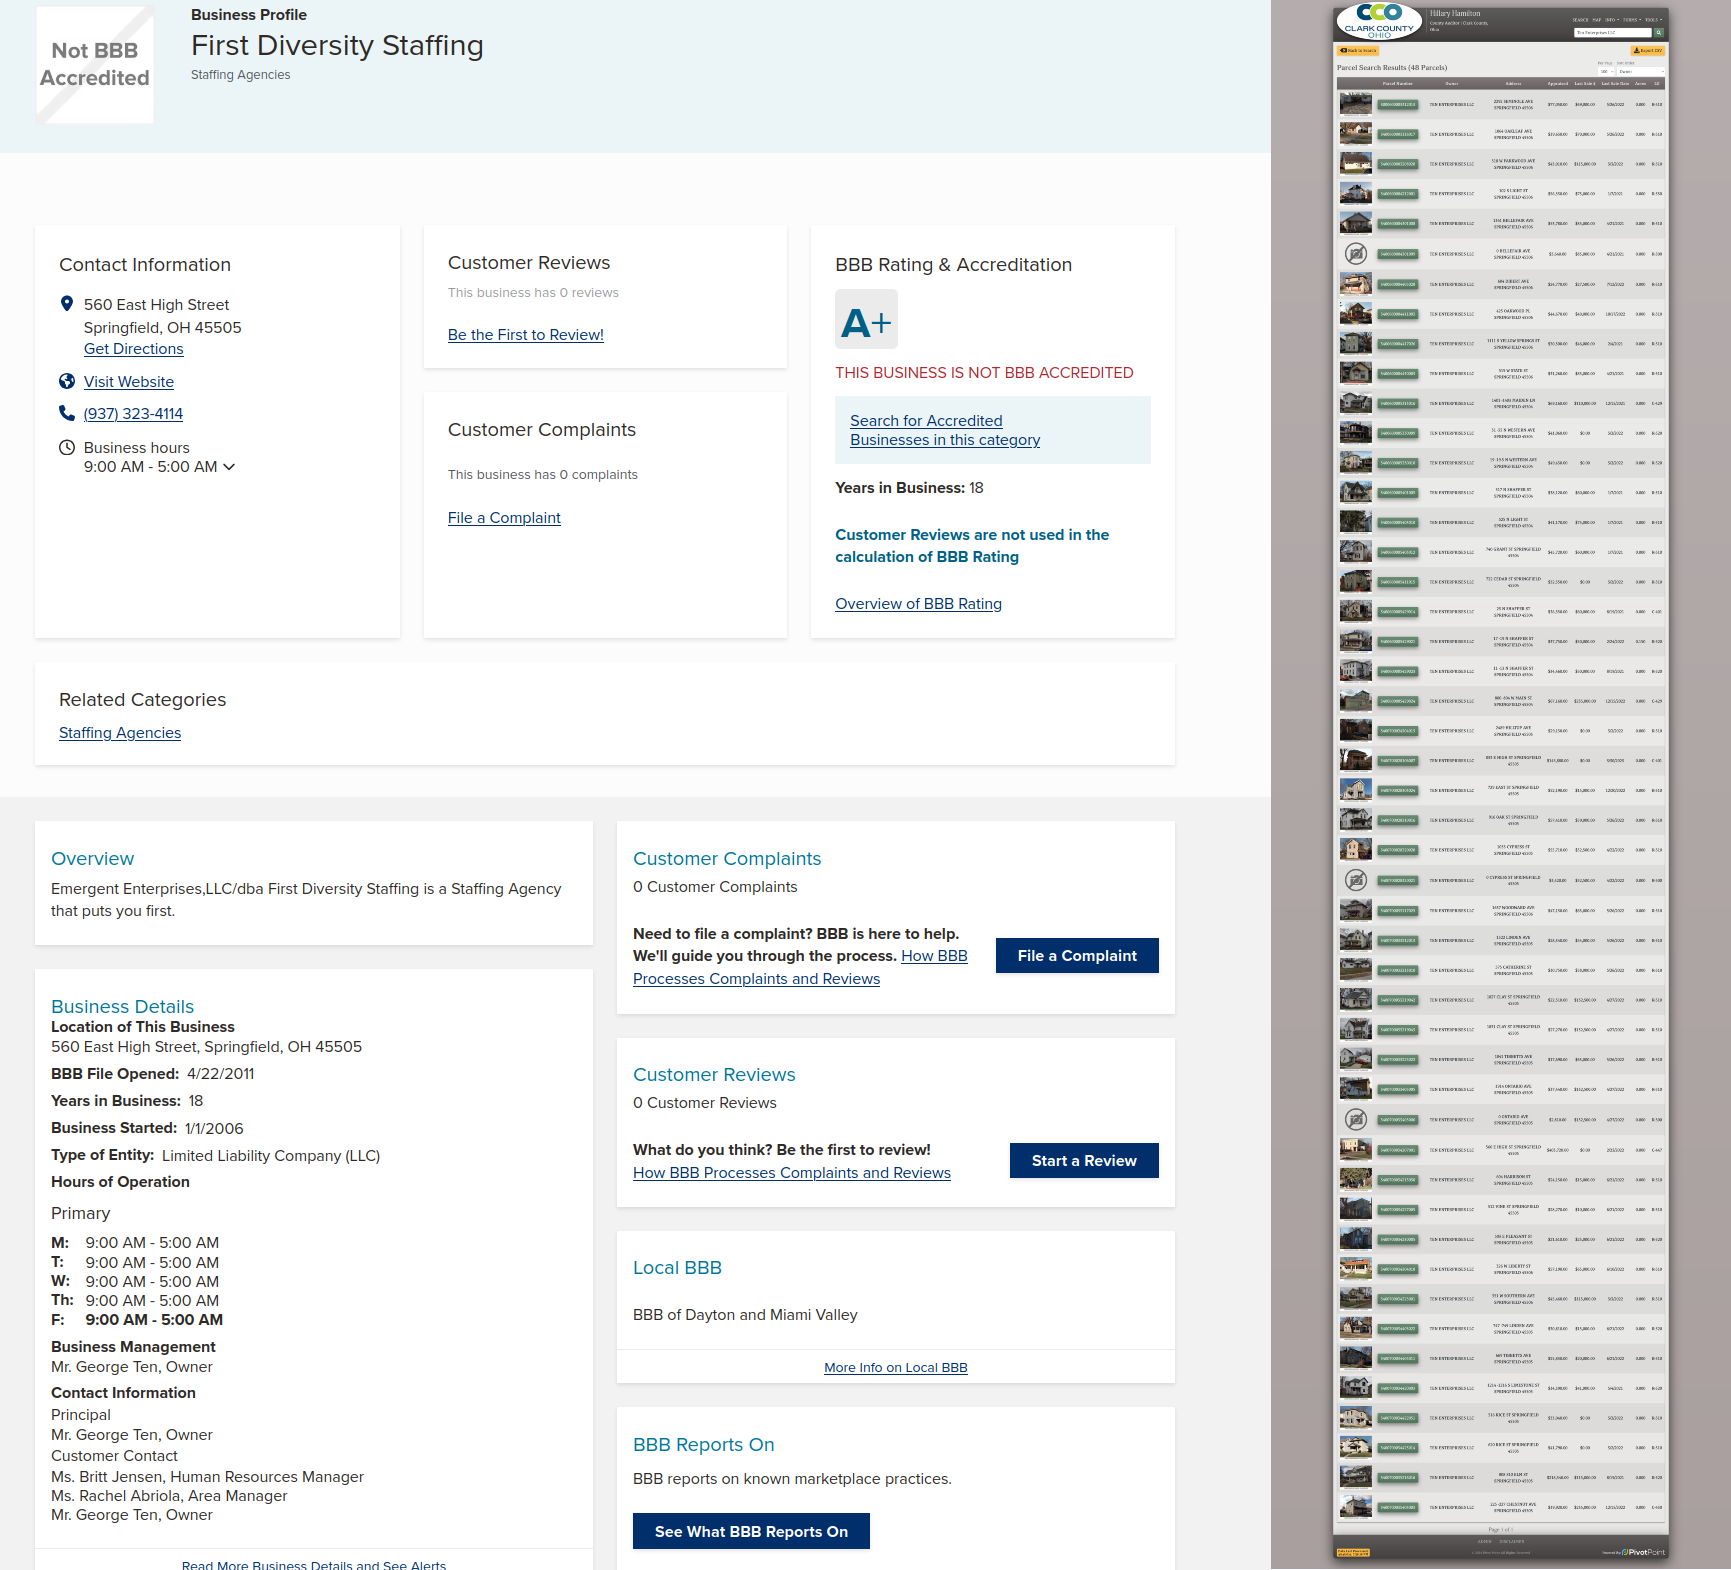Open How BBB Processes Complaints link under Customer Reviews
The height and width of the screenshot is (1570, 1731).
pos(792,1173)
